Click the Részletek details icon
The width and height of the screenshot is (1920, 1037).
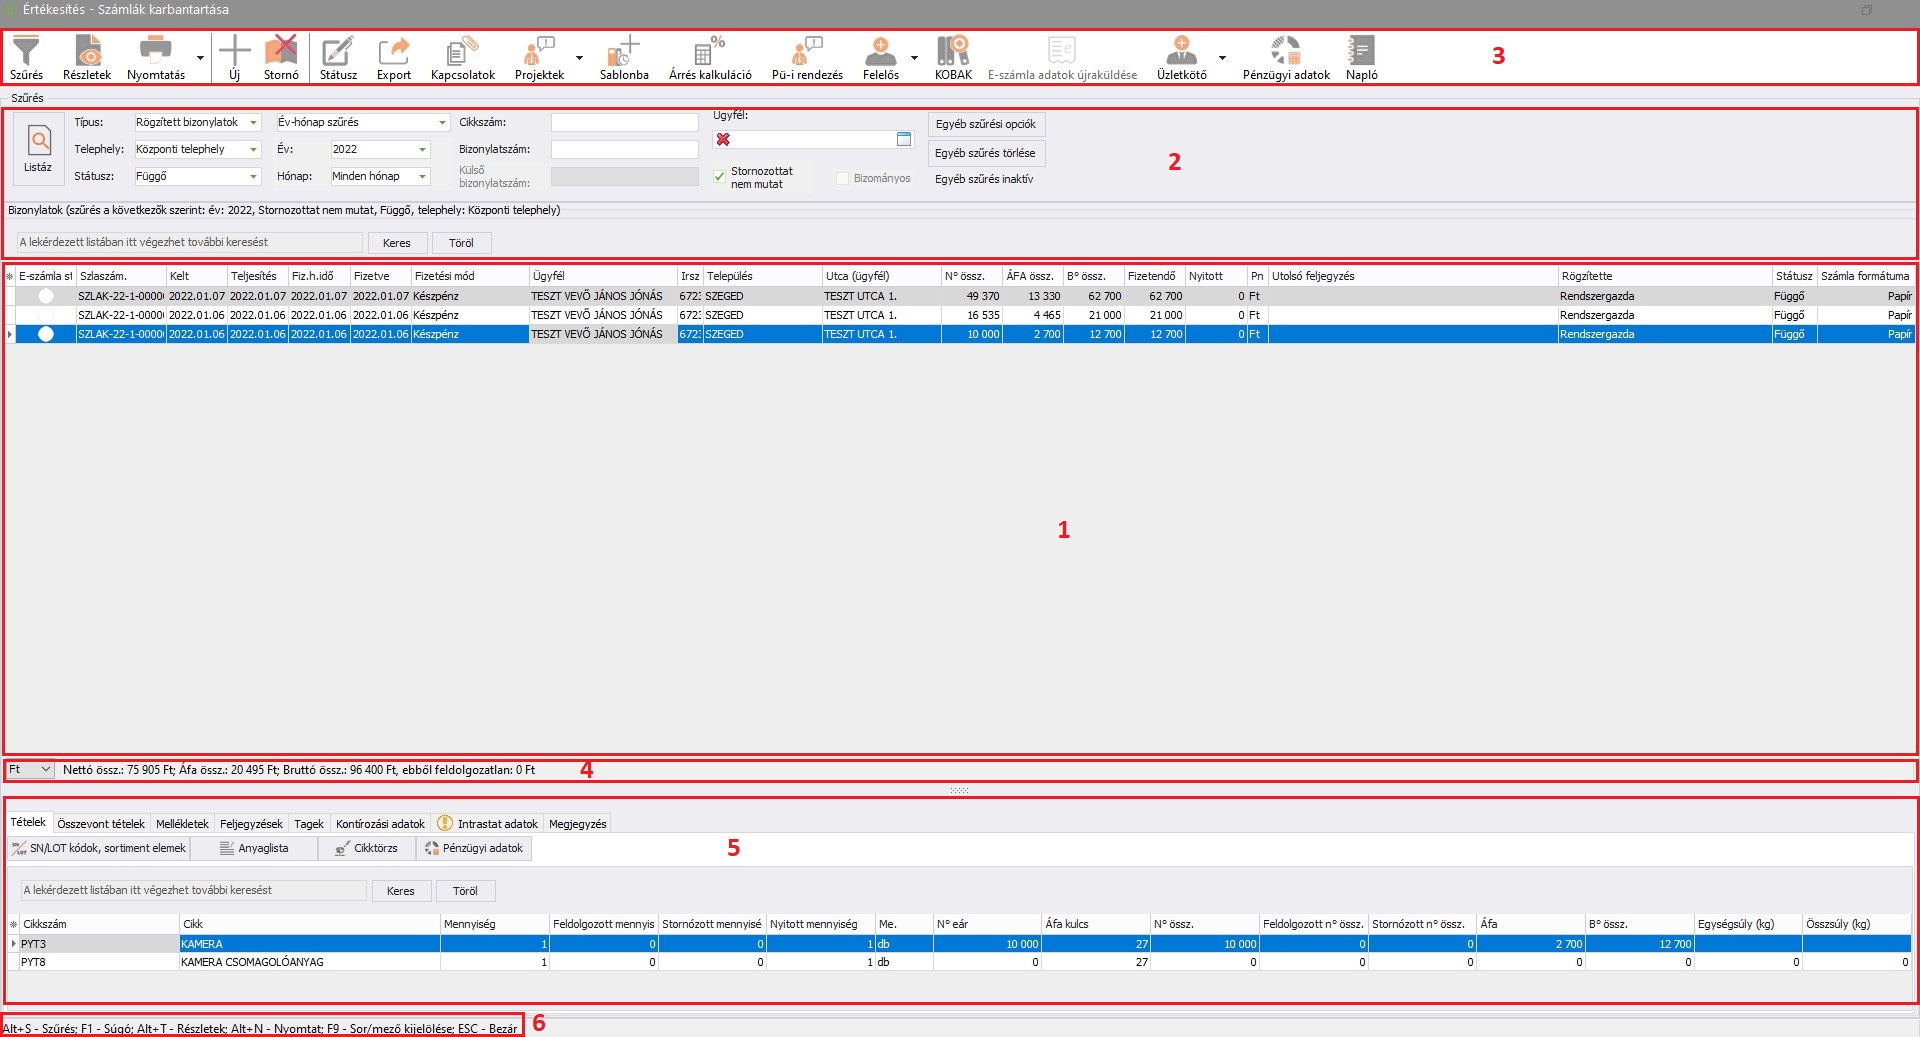coord(88,51)
